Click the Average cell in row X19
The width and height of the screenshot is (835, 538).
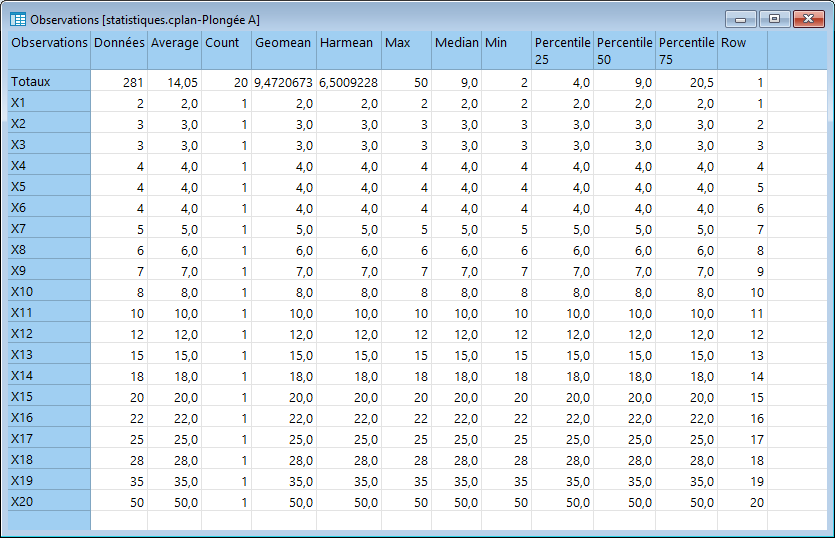175,481
